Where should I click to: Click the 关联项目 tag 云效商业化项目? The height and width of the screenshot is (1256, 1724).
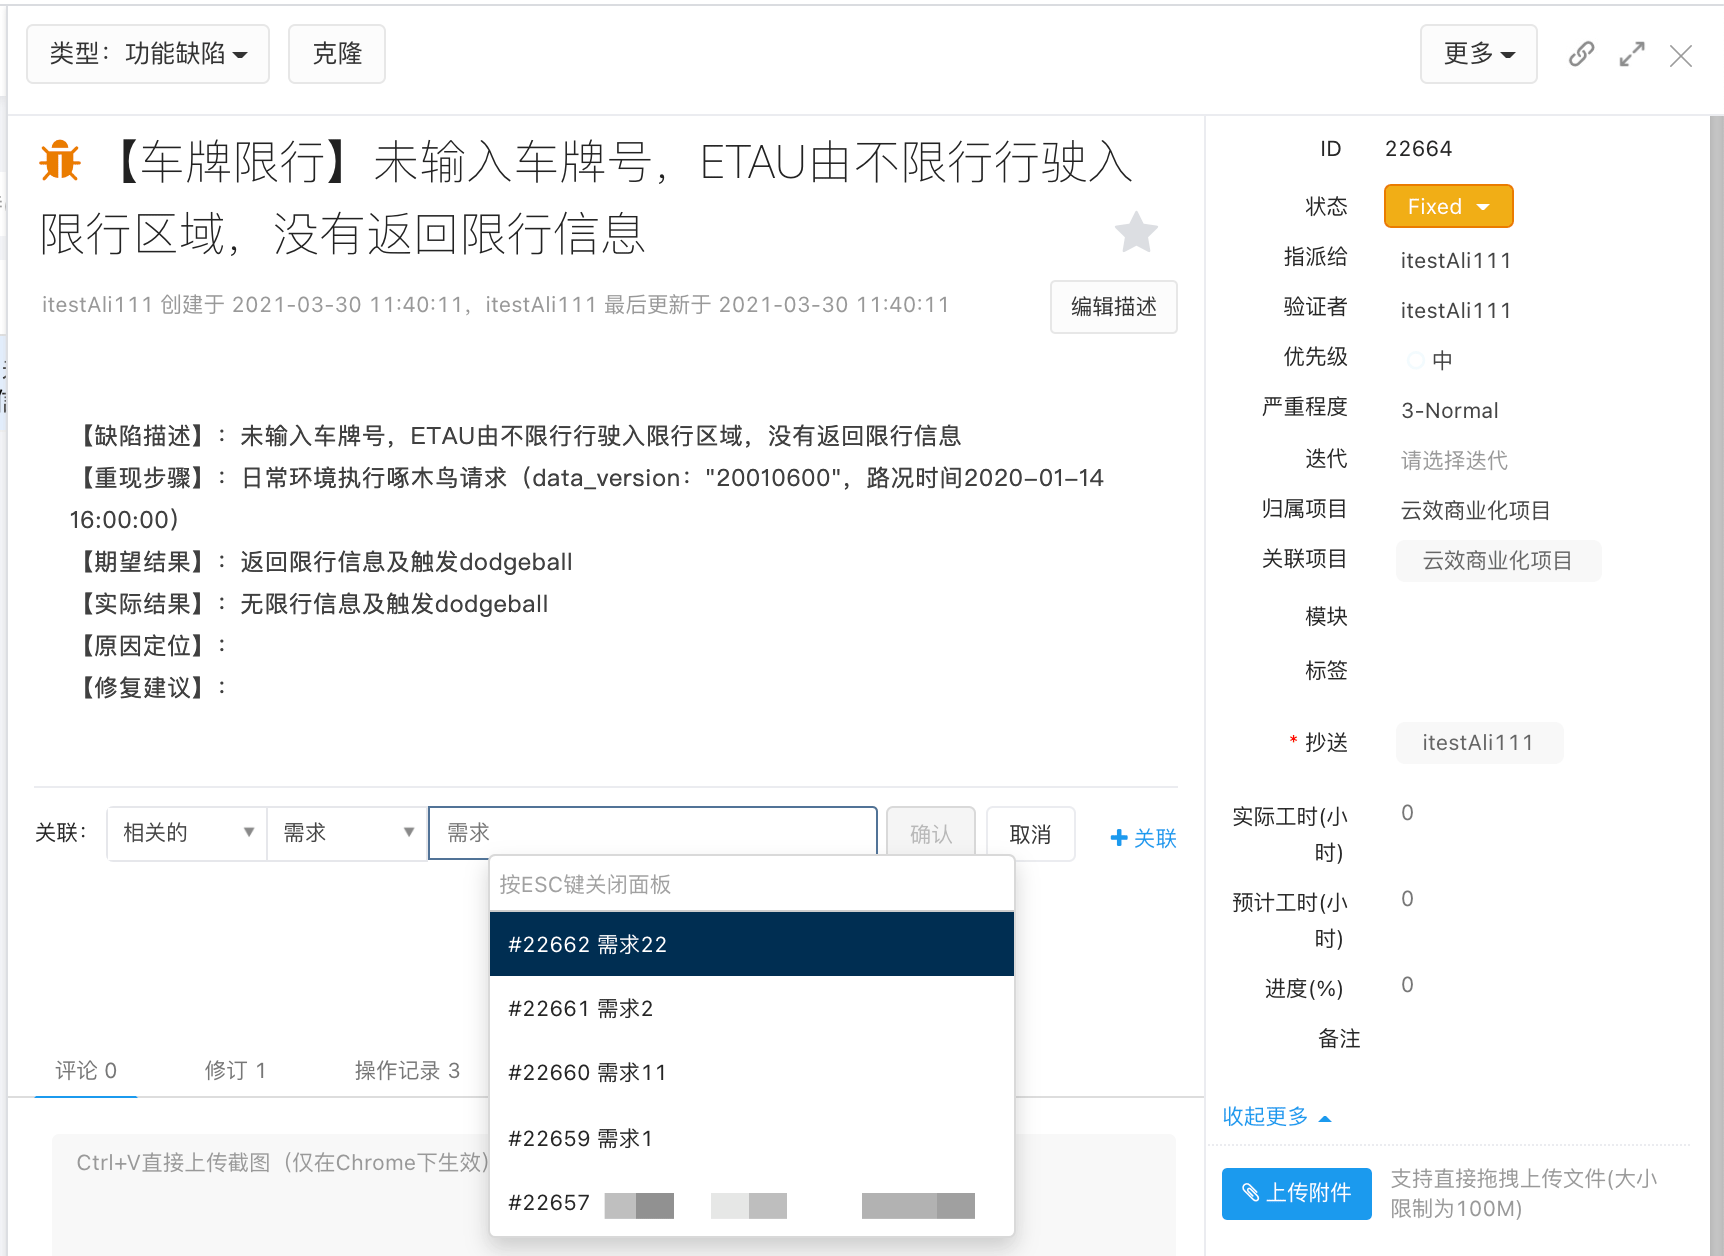pyautogui.click(x=1498, y=561)
